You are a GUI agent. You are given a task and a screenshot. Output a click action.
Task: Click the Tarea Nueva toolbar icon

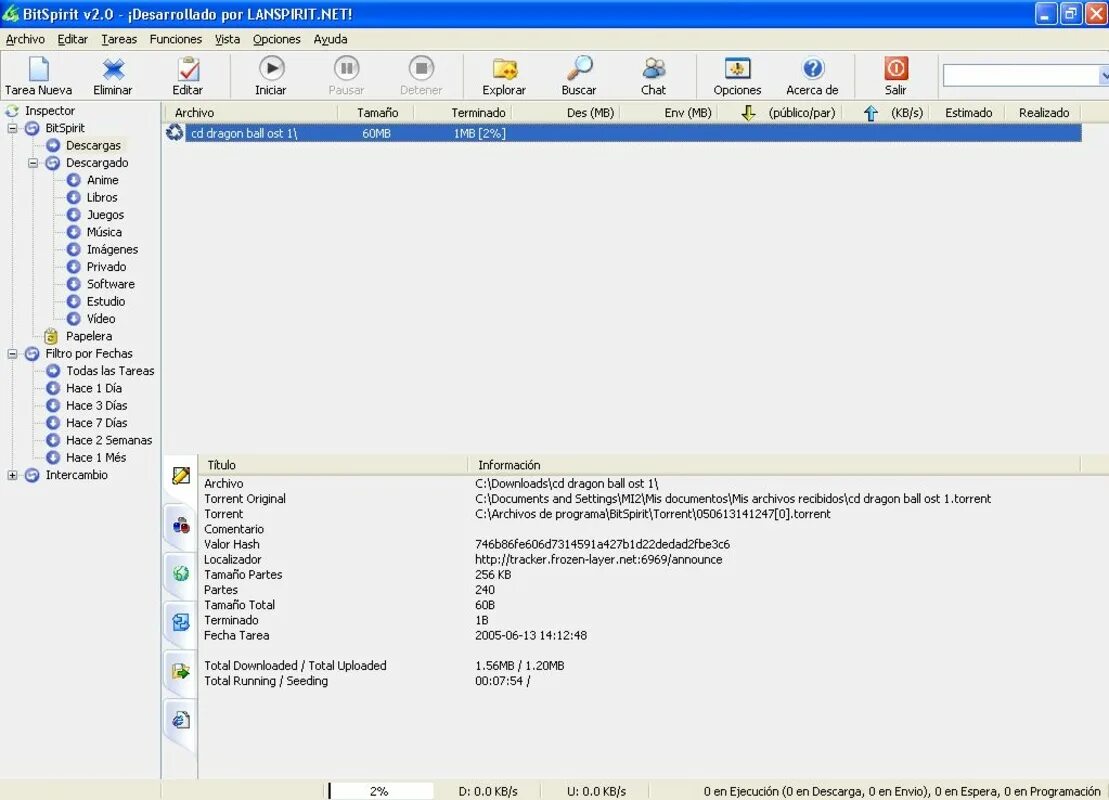click(x=38, y=69)
